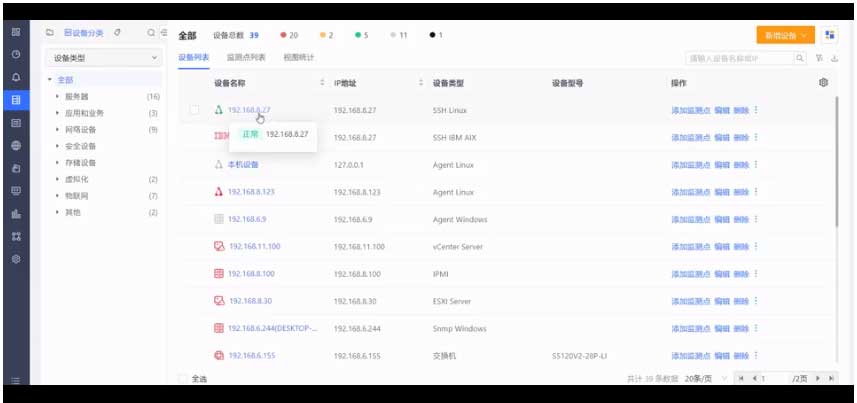Viewport: 857px width, 403px height.
Task: Open the 设备类型 dropdown
Action: pyautogui.click(x=104, y=57)
